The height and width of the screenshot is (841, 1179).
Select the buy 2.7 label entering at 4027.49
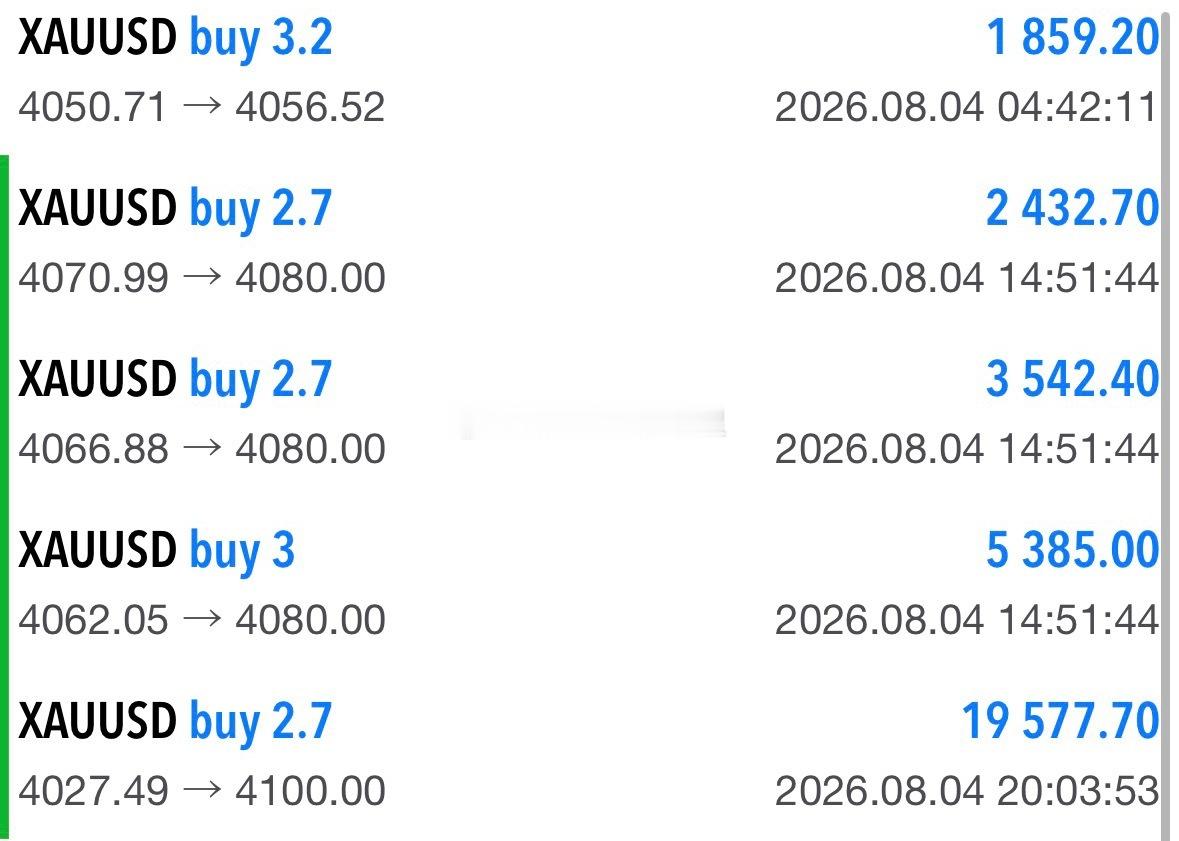tap(260, 722)
